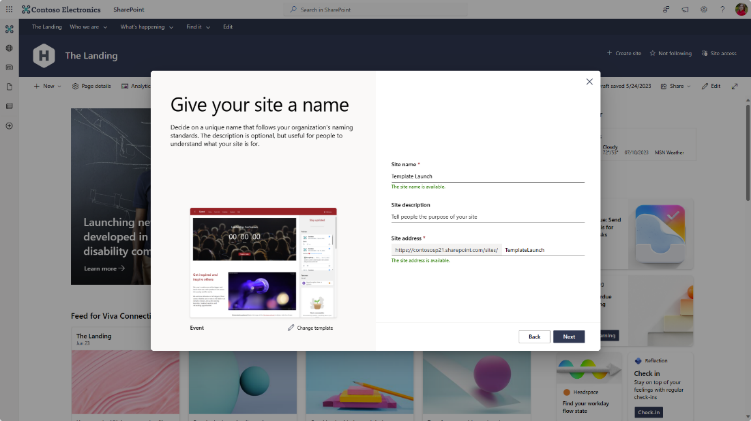Click the Next button
The height and width of the screenshot is (421, 751).
569,337
